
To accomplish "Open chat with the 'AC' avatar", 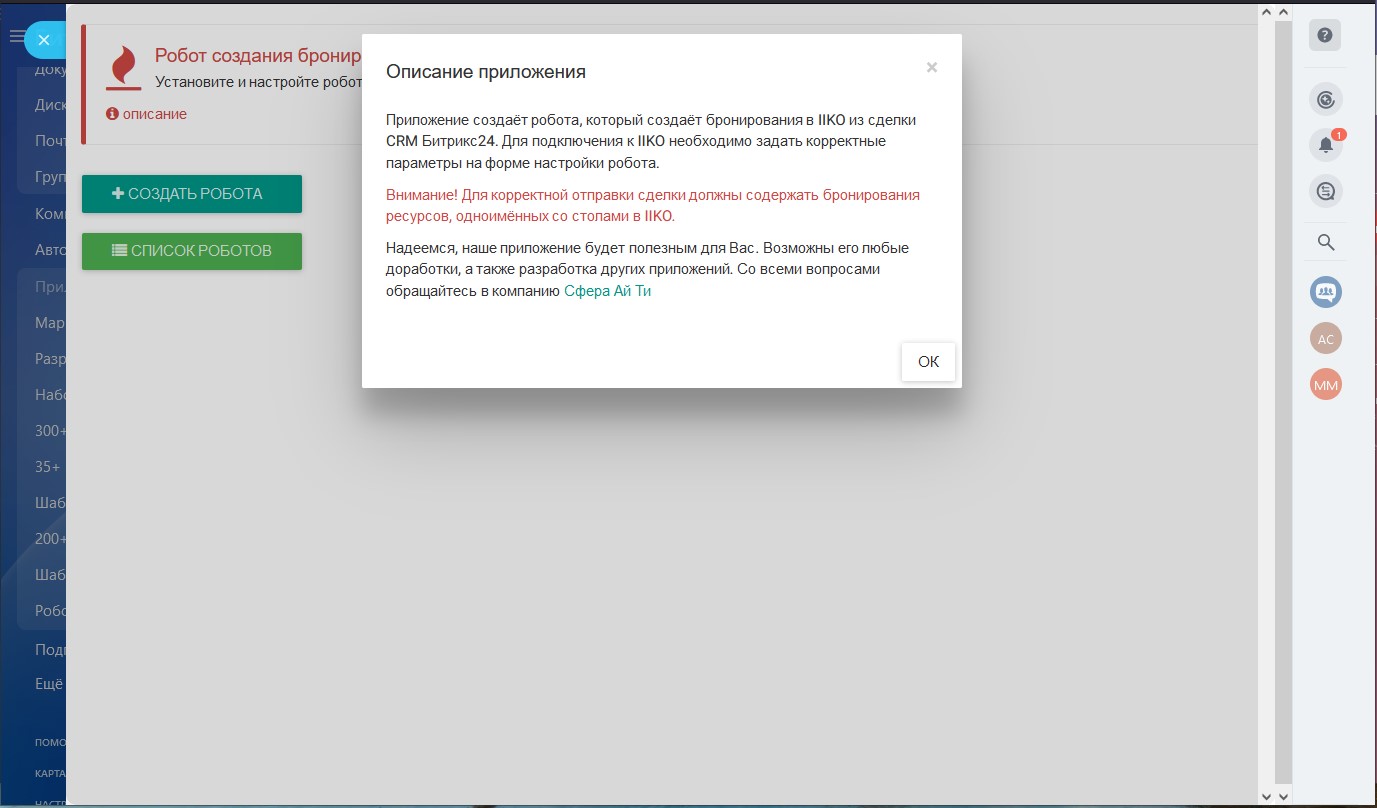I will tap(1326, 339).
